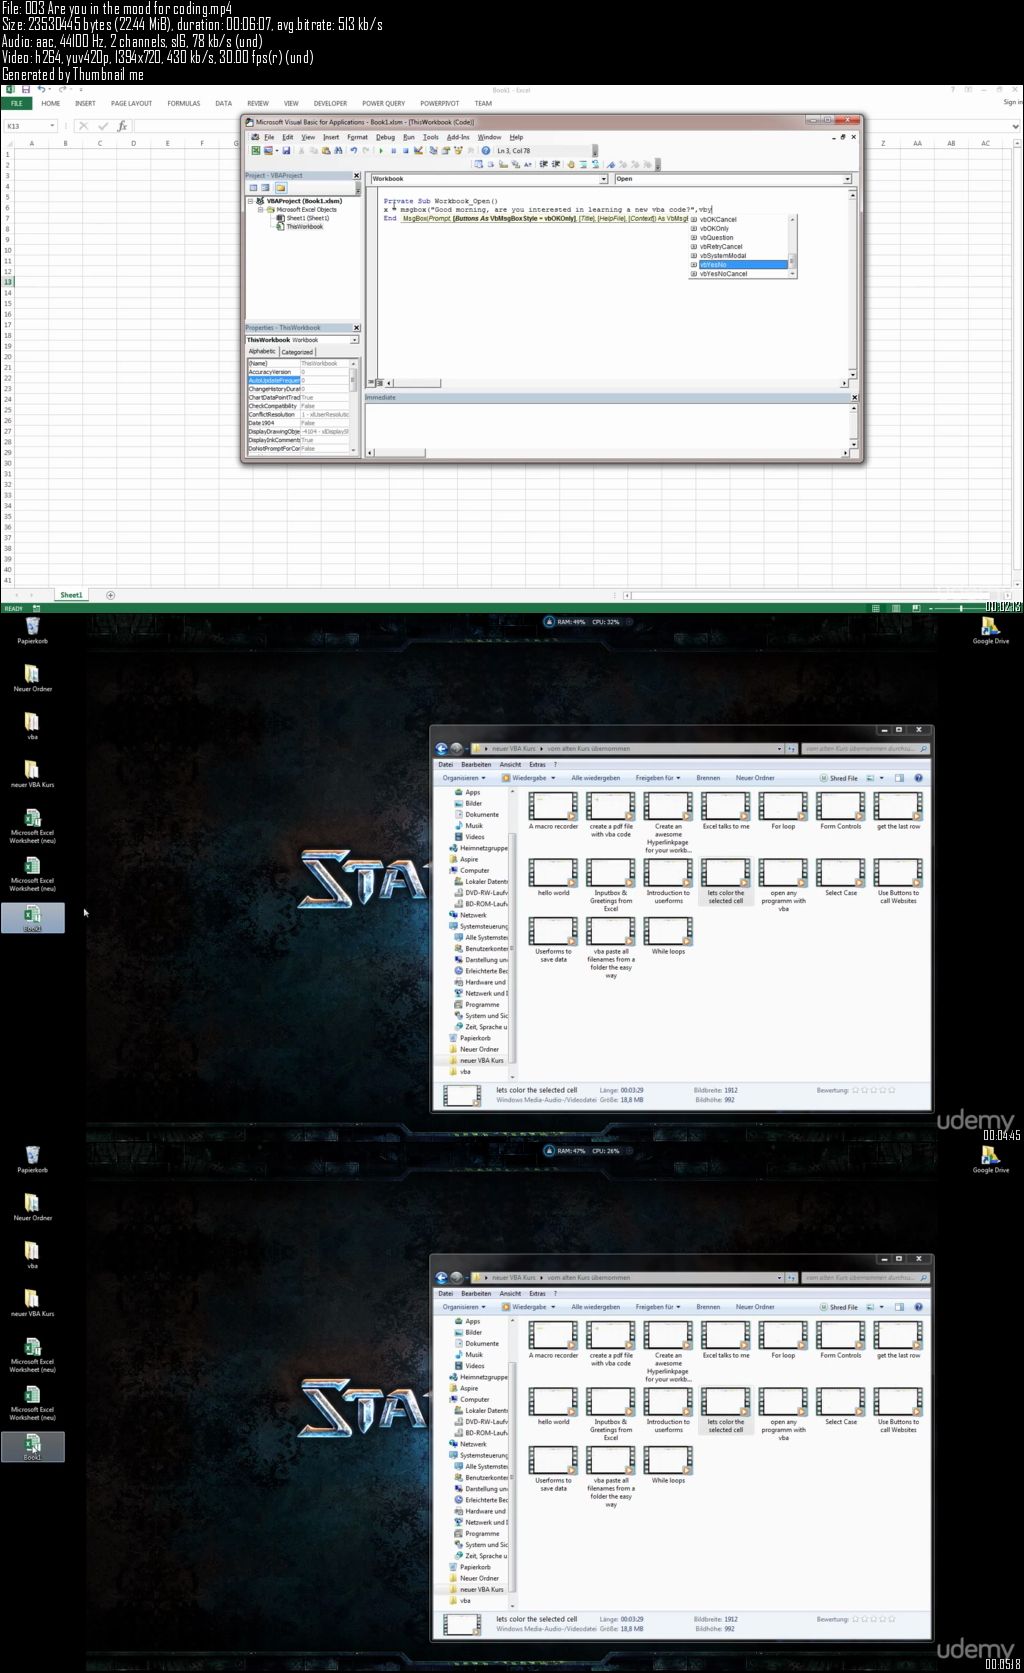Click the Toggle Folders icon in Project pane
The height and width of the screenshot is (1673, 1024).
tap(281, 188)
